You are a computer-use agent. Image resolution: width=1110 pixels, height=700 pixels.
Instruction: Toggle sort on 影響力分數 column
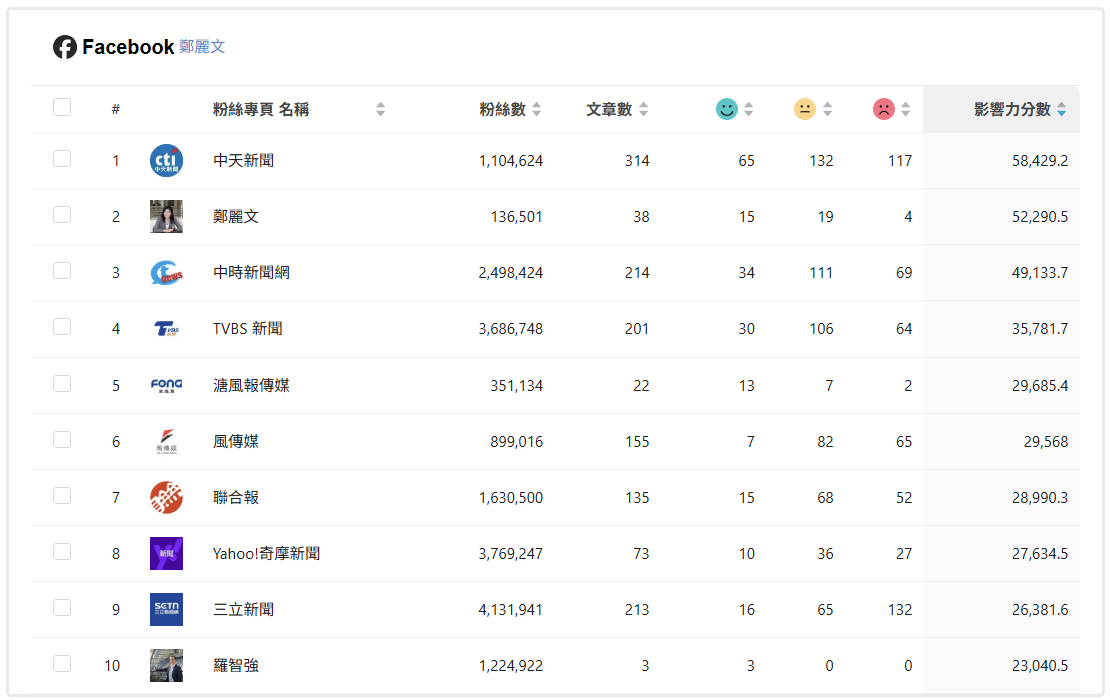click(1061, 109)
